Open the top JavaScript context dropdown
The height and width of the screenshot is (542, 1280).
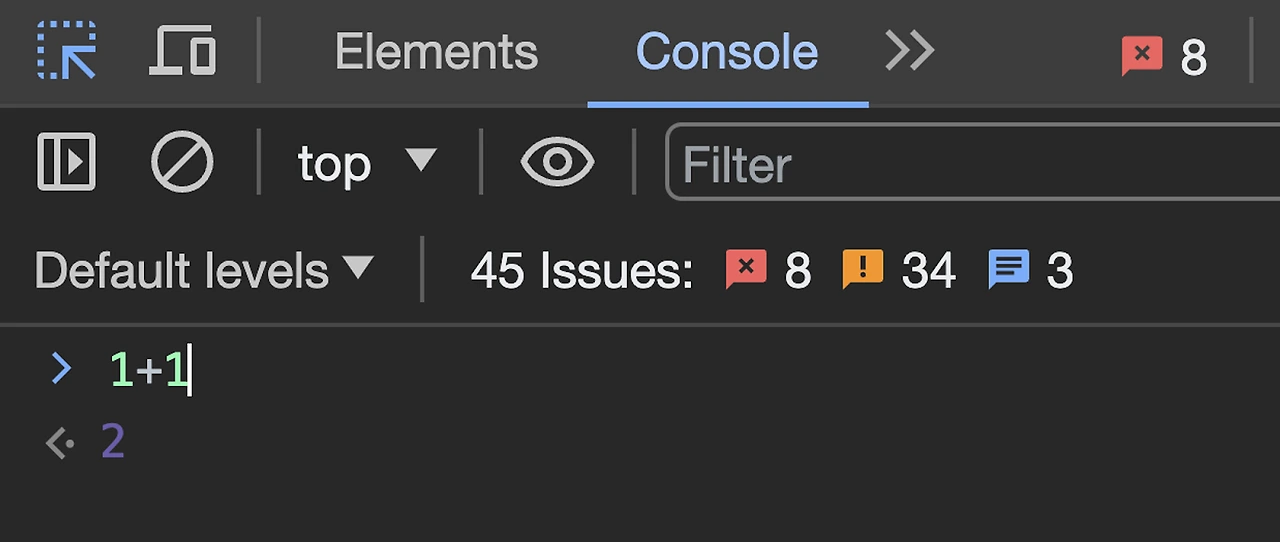point(367,163)
